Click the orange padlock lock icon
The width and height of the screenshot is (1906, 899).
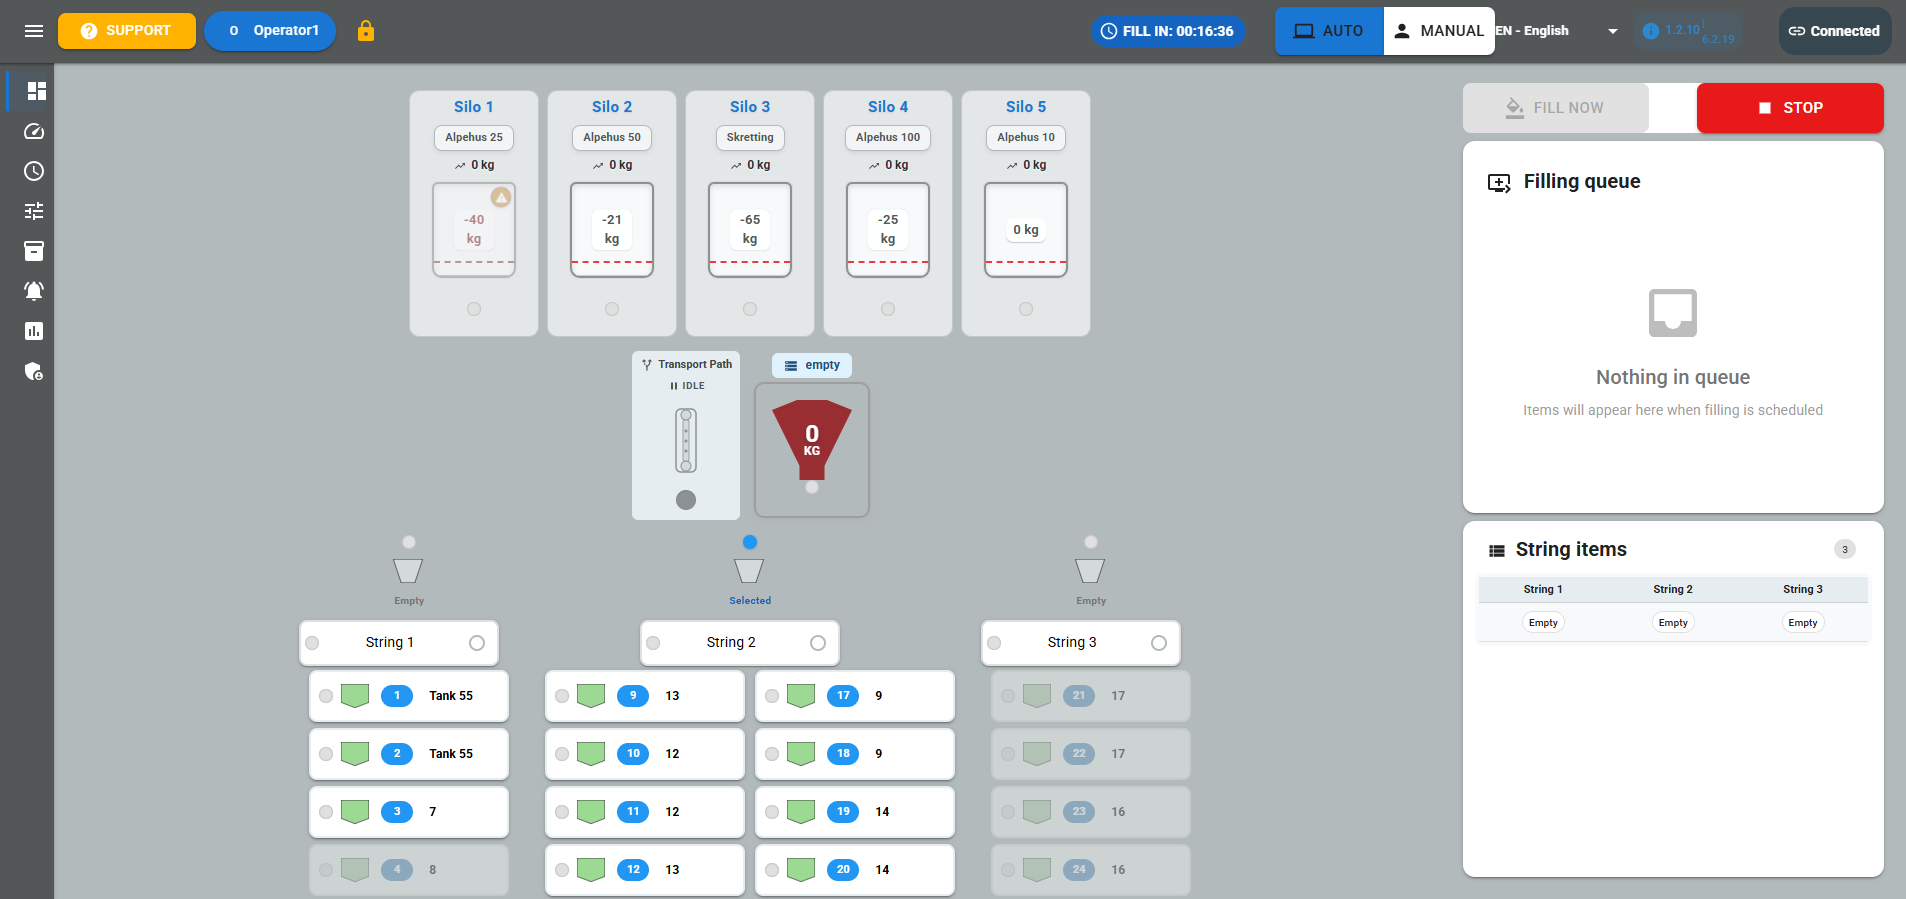(x=366, y=31)
